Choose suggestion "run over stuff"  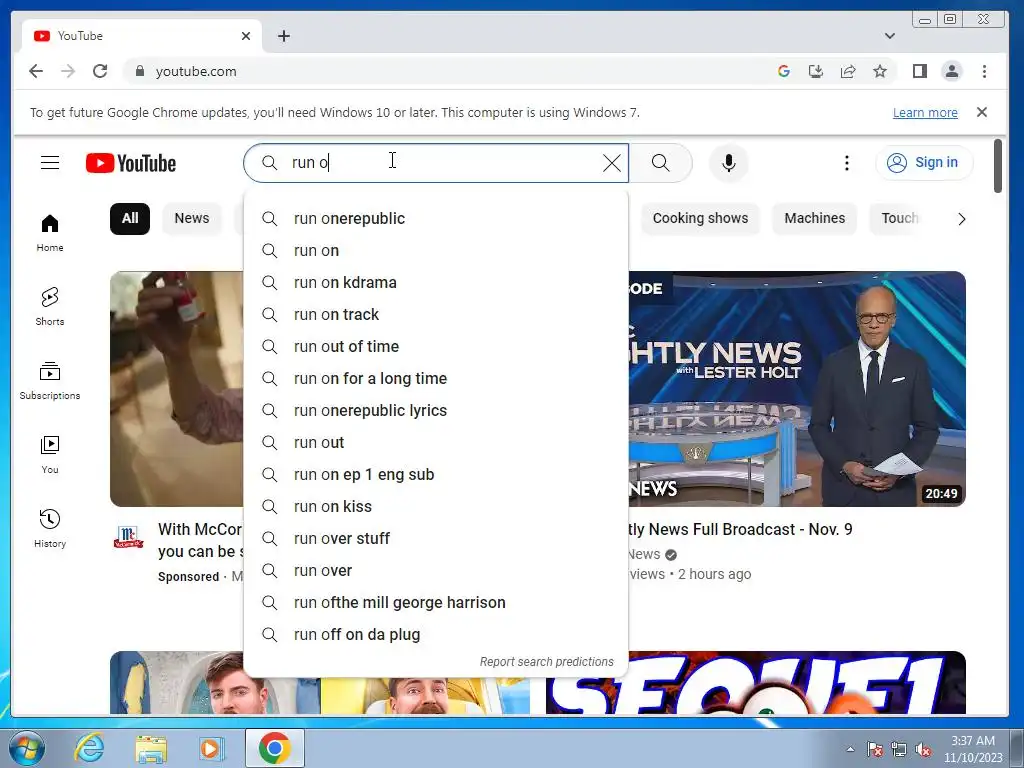[x=436, y=539]
